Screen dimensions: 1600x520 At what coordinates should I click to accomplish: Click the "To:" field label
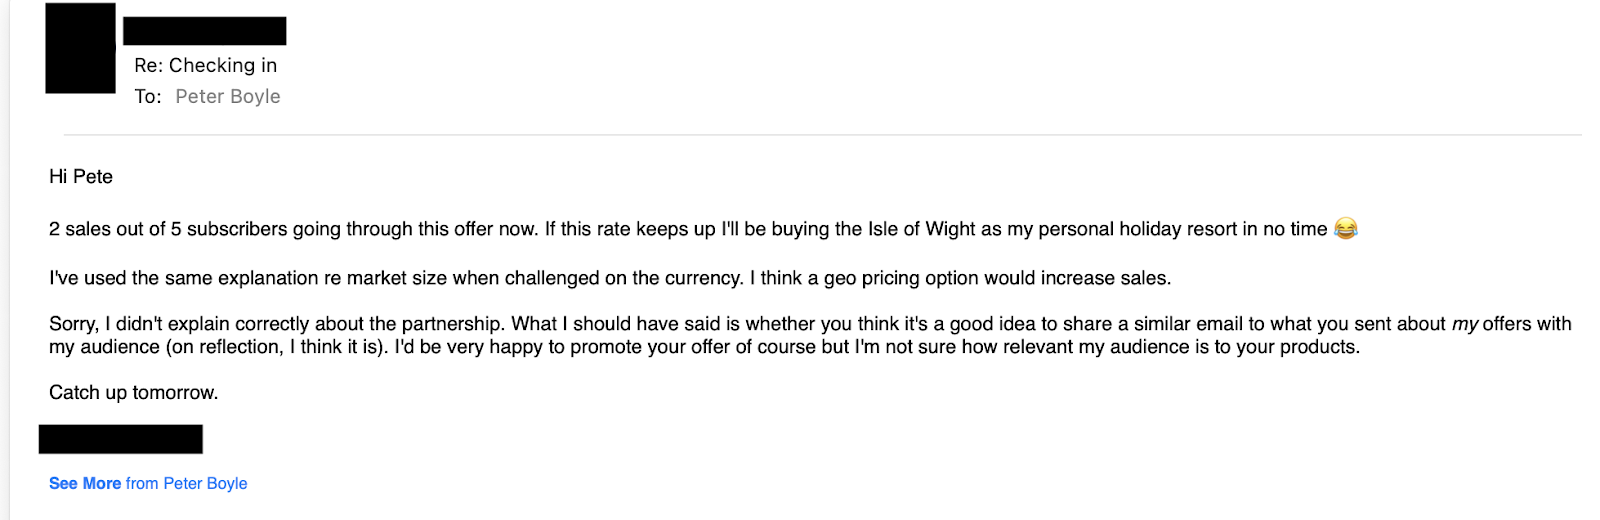tap(148, 97)
